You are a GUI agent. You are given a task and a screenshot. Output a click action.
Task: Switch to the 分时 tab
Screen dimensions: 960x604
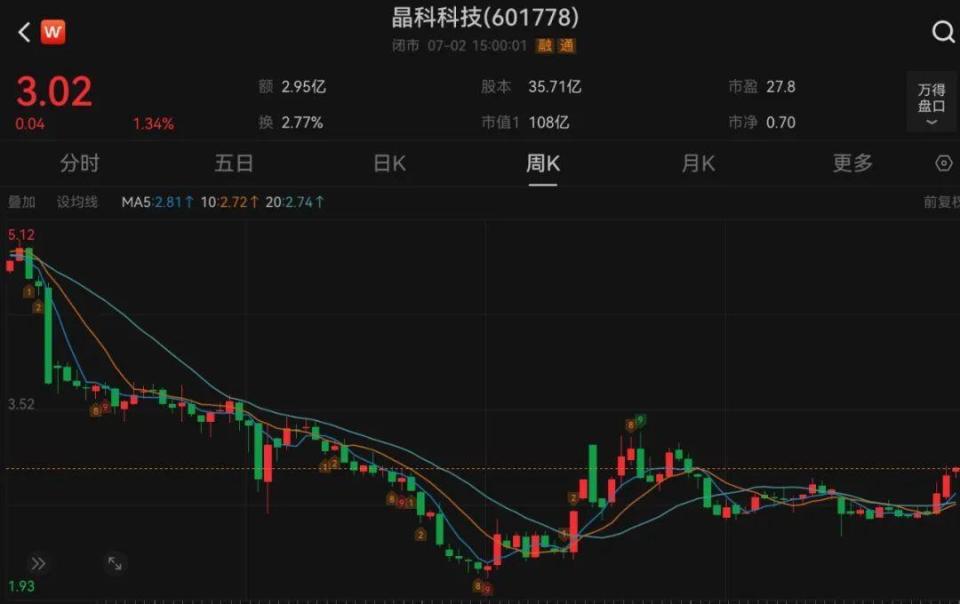[x=80, y=163]
